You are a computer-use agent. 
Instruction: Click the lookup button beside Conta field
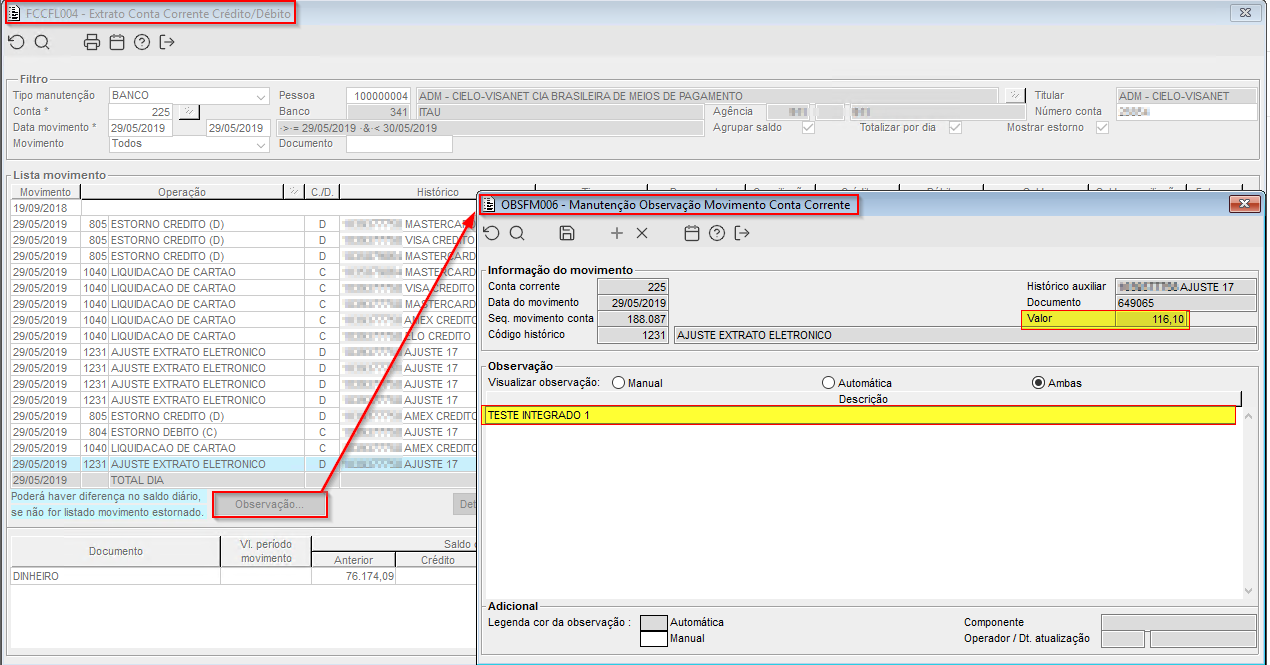tap(187, 112)
